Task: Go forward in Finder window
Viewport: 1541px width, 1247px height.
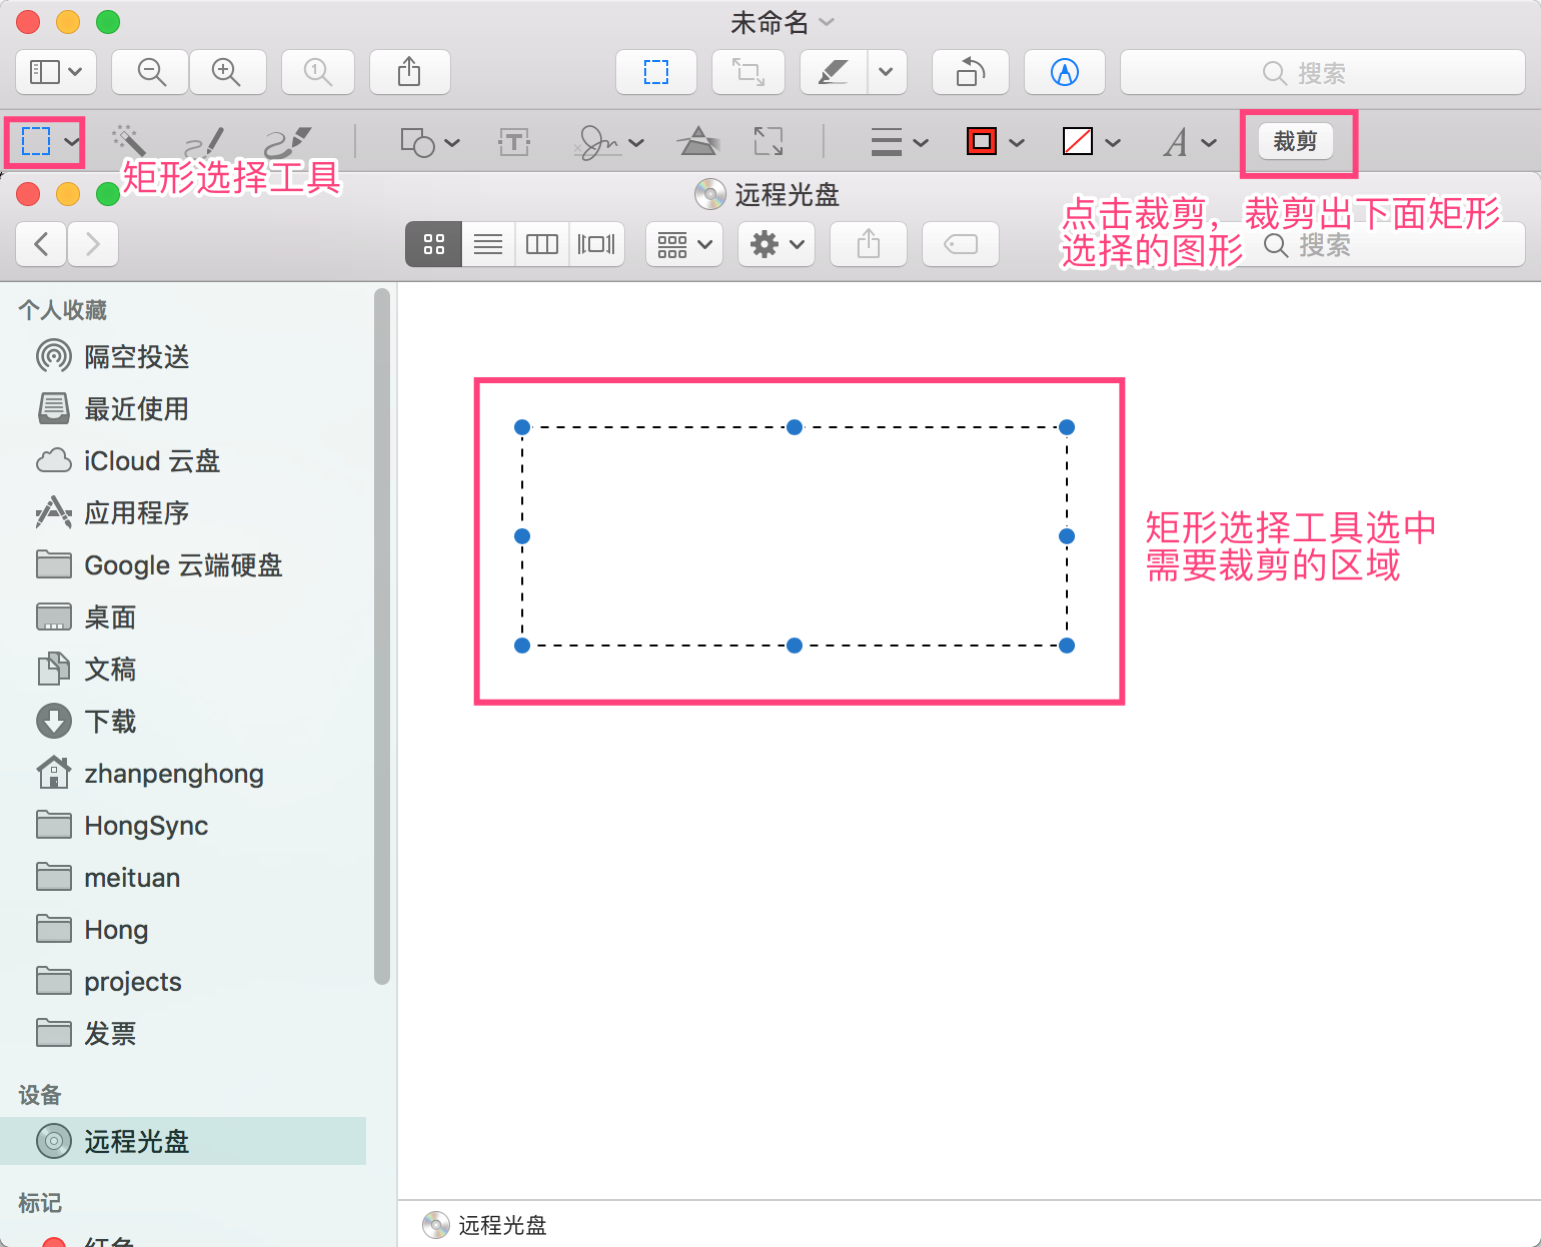Action: 93,244
